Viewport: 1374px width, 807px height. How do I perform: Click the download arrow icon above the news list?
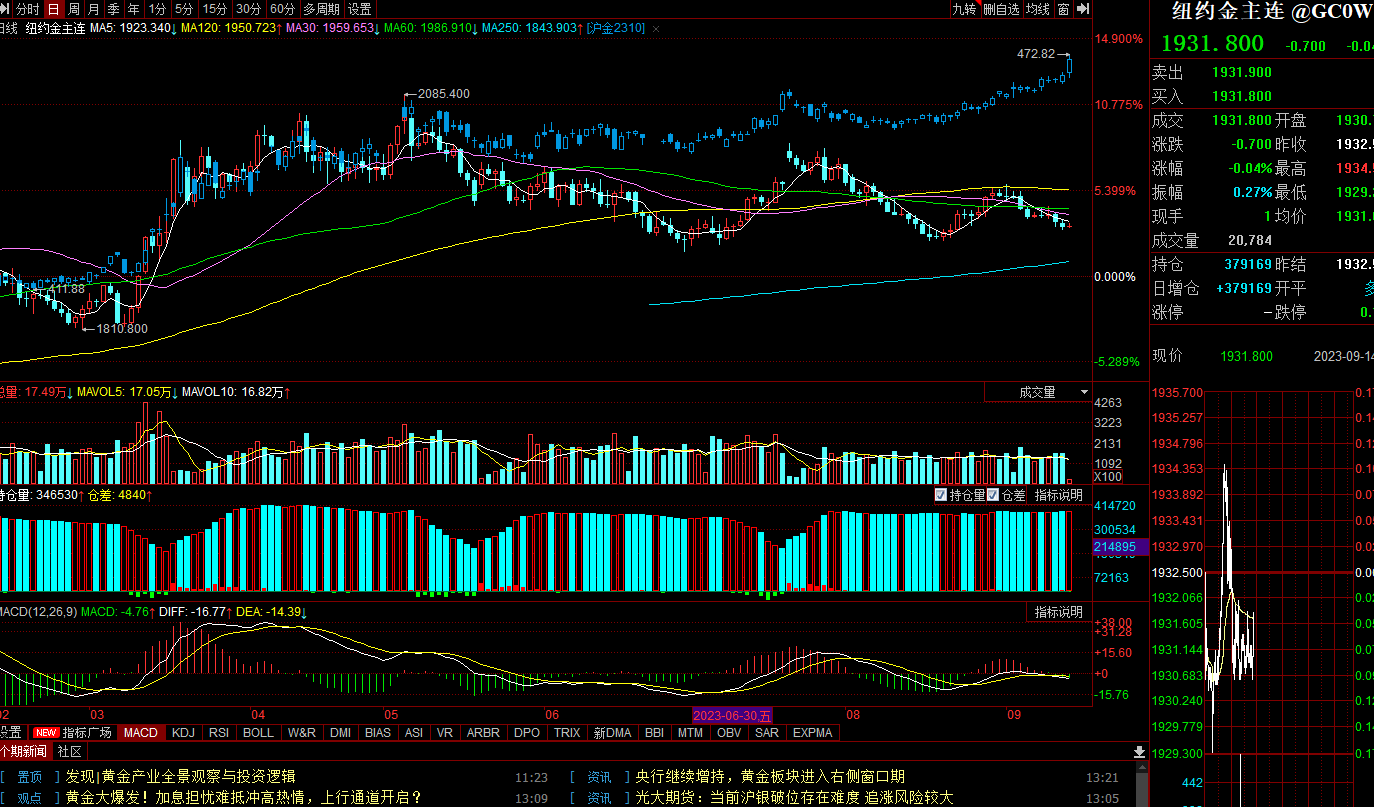[1138, 751]
